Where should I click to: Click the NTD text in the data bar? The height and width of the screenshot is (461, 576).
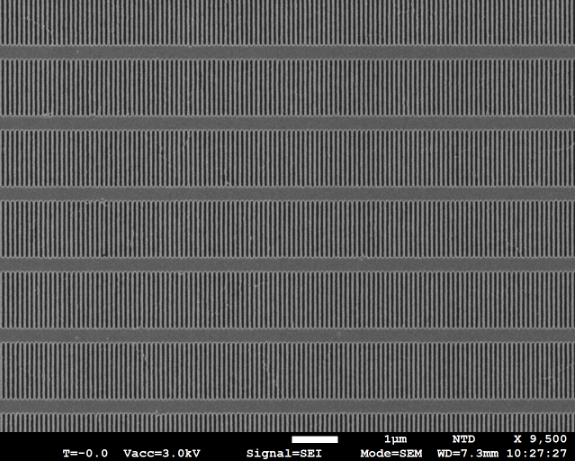click(x=464, y=439)
